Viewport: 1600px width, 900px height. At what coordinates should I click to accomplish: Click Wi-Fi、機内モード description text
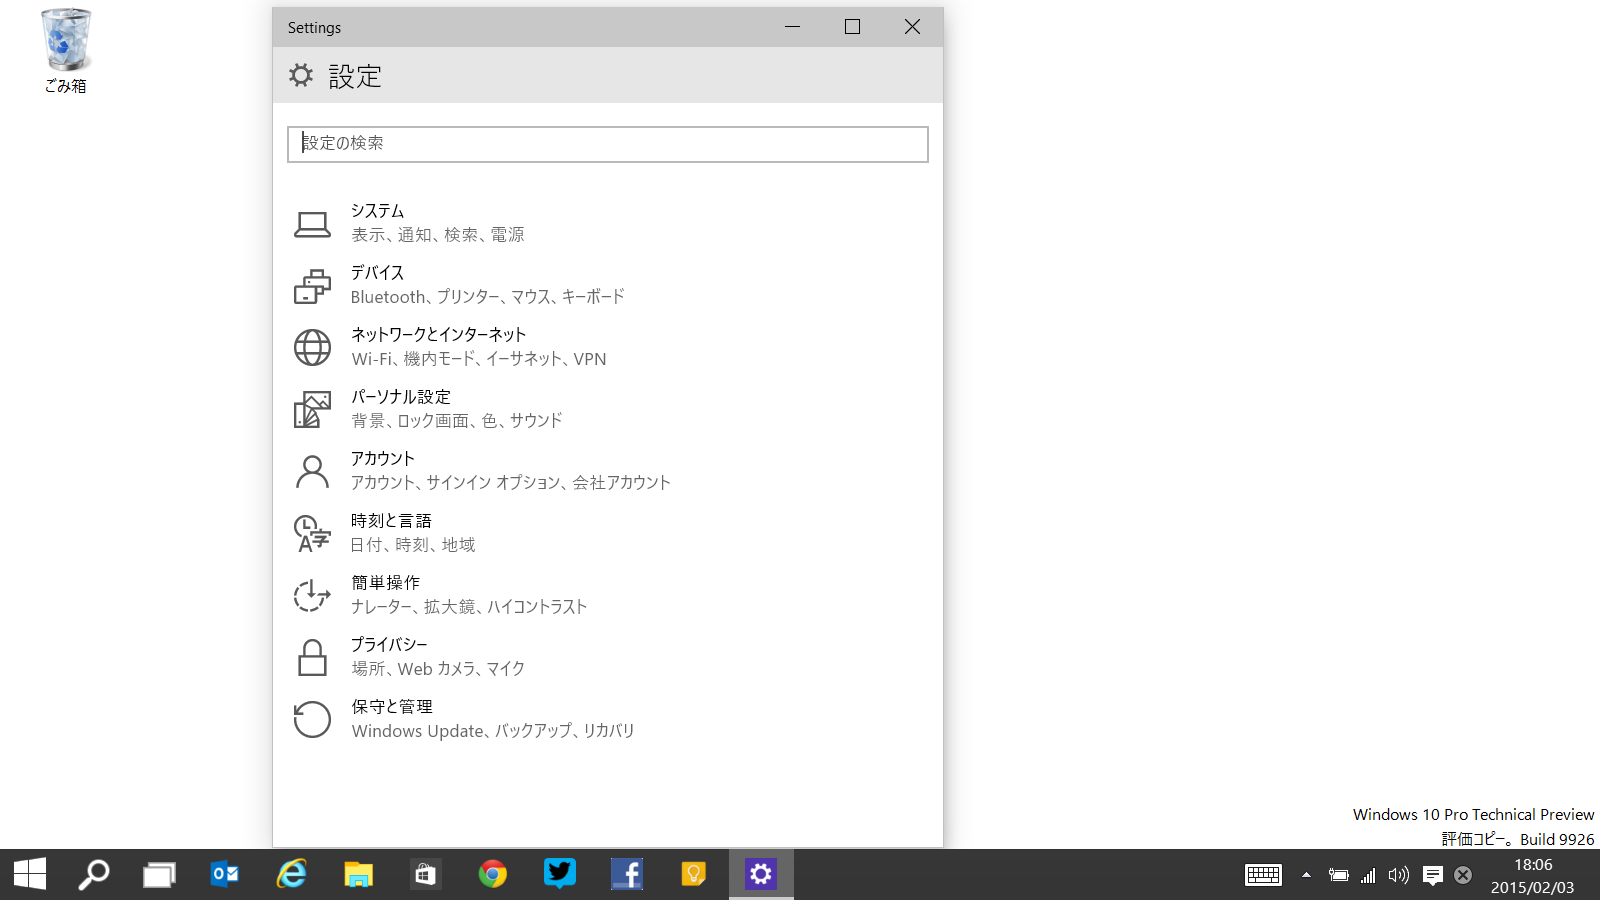[x=479, y=359]
